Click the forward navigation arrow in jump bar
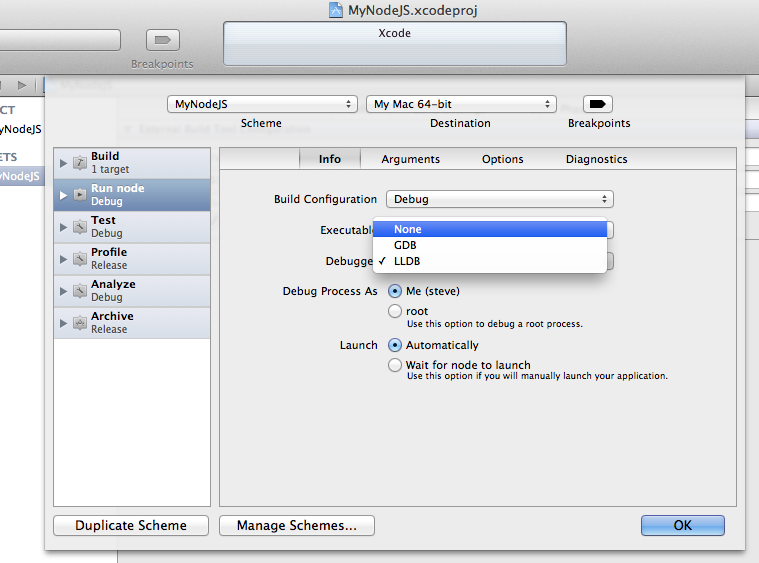Screen dimensions: 759x563 [x=22, y=85]
